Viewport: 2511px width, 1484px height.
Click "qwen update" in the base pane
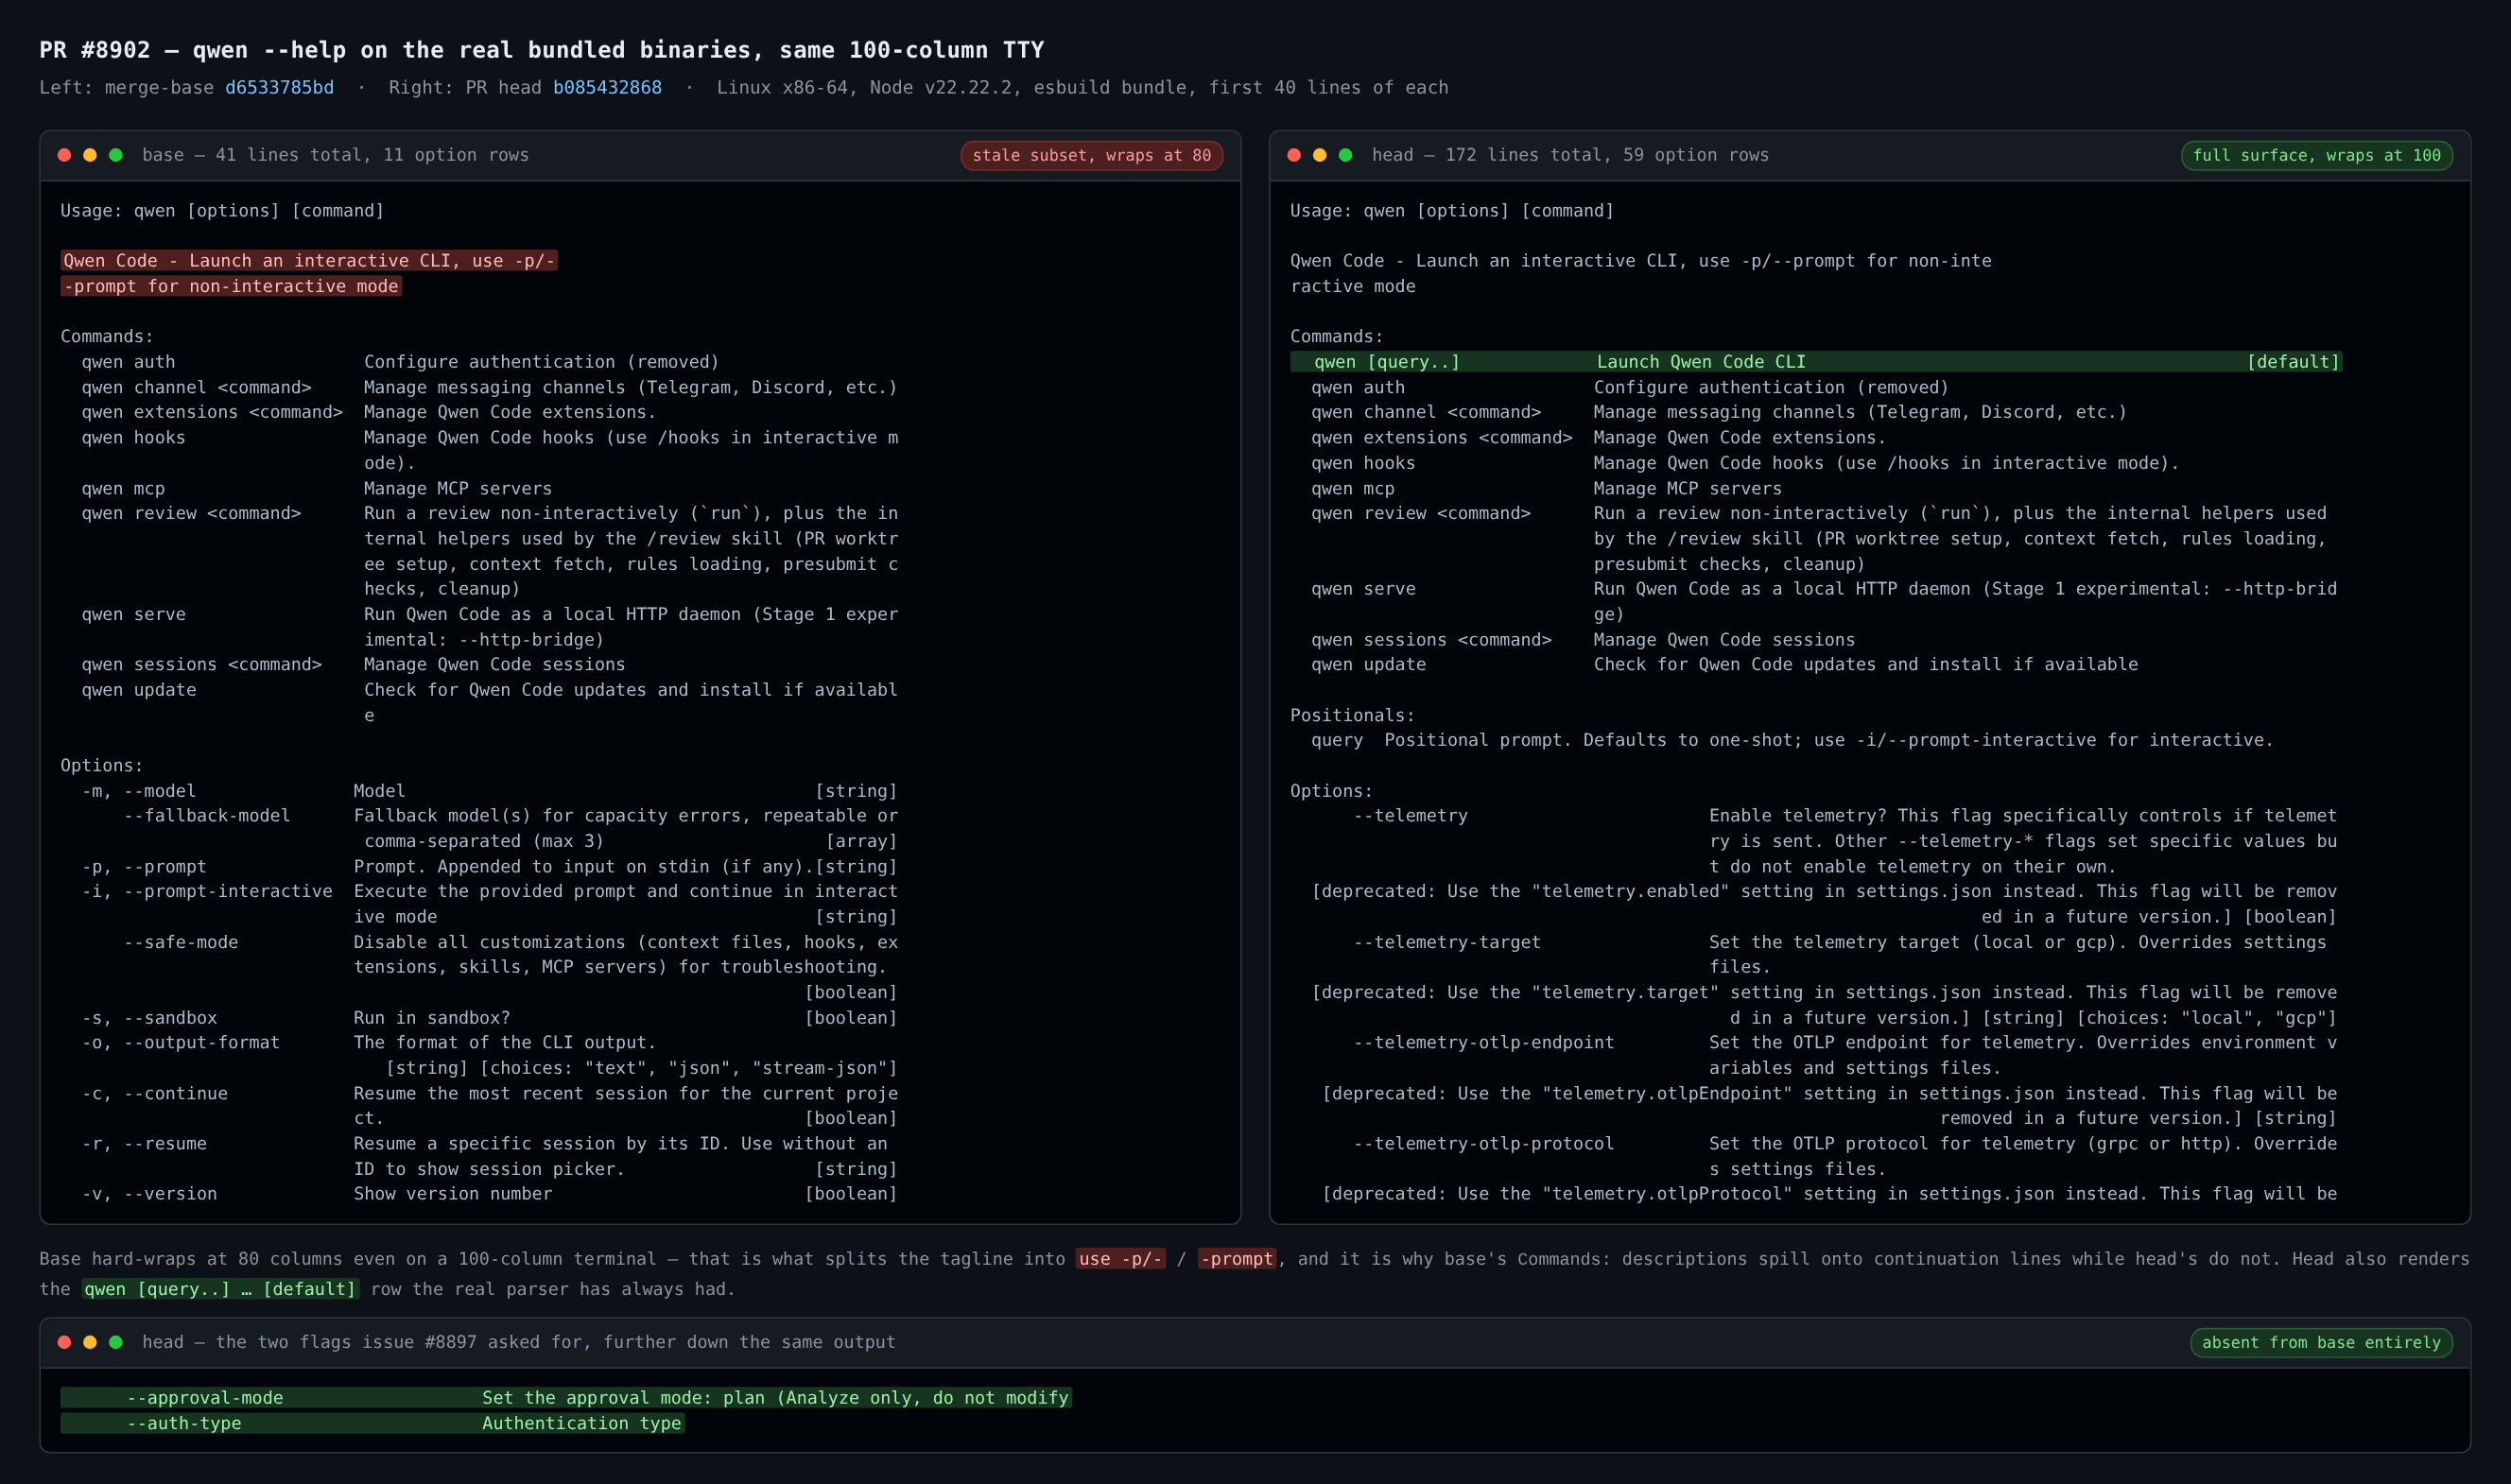point(139,690)
